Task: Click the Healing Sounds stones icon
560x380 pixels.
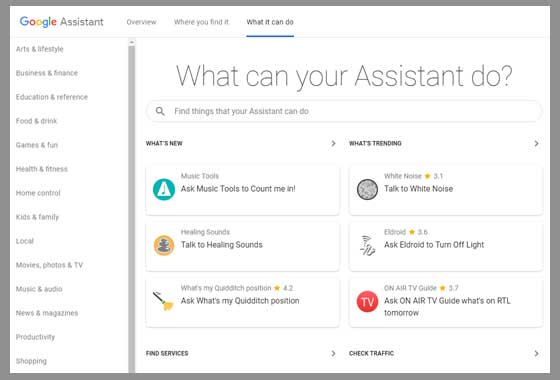Action: [x=164, y=245]
